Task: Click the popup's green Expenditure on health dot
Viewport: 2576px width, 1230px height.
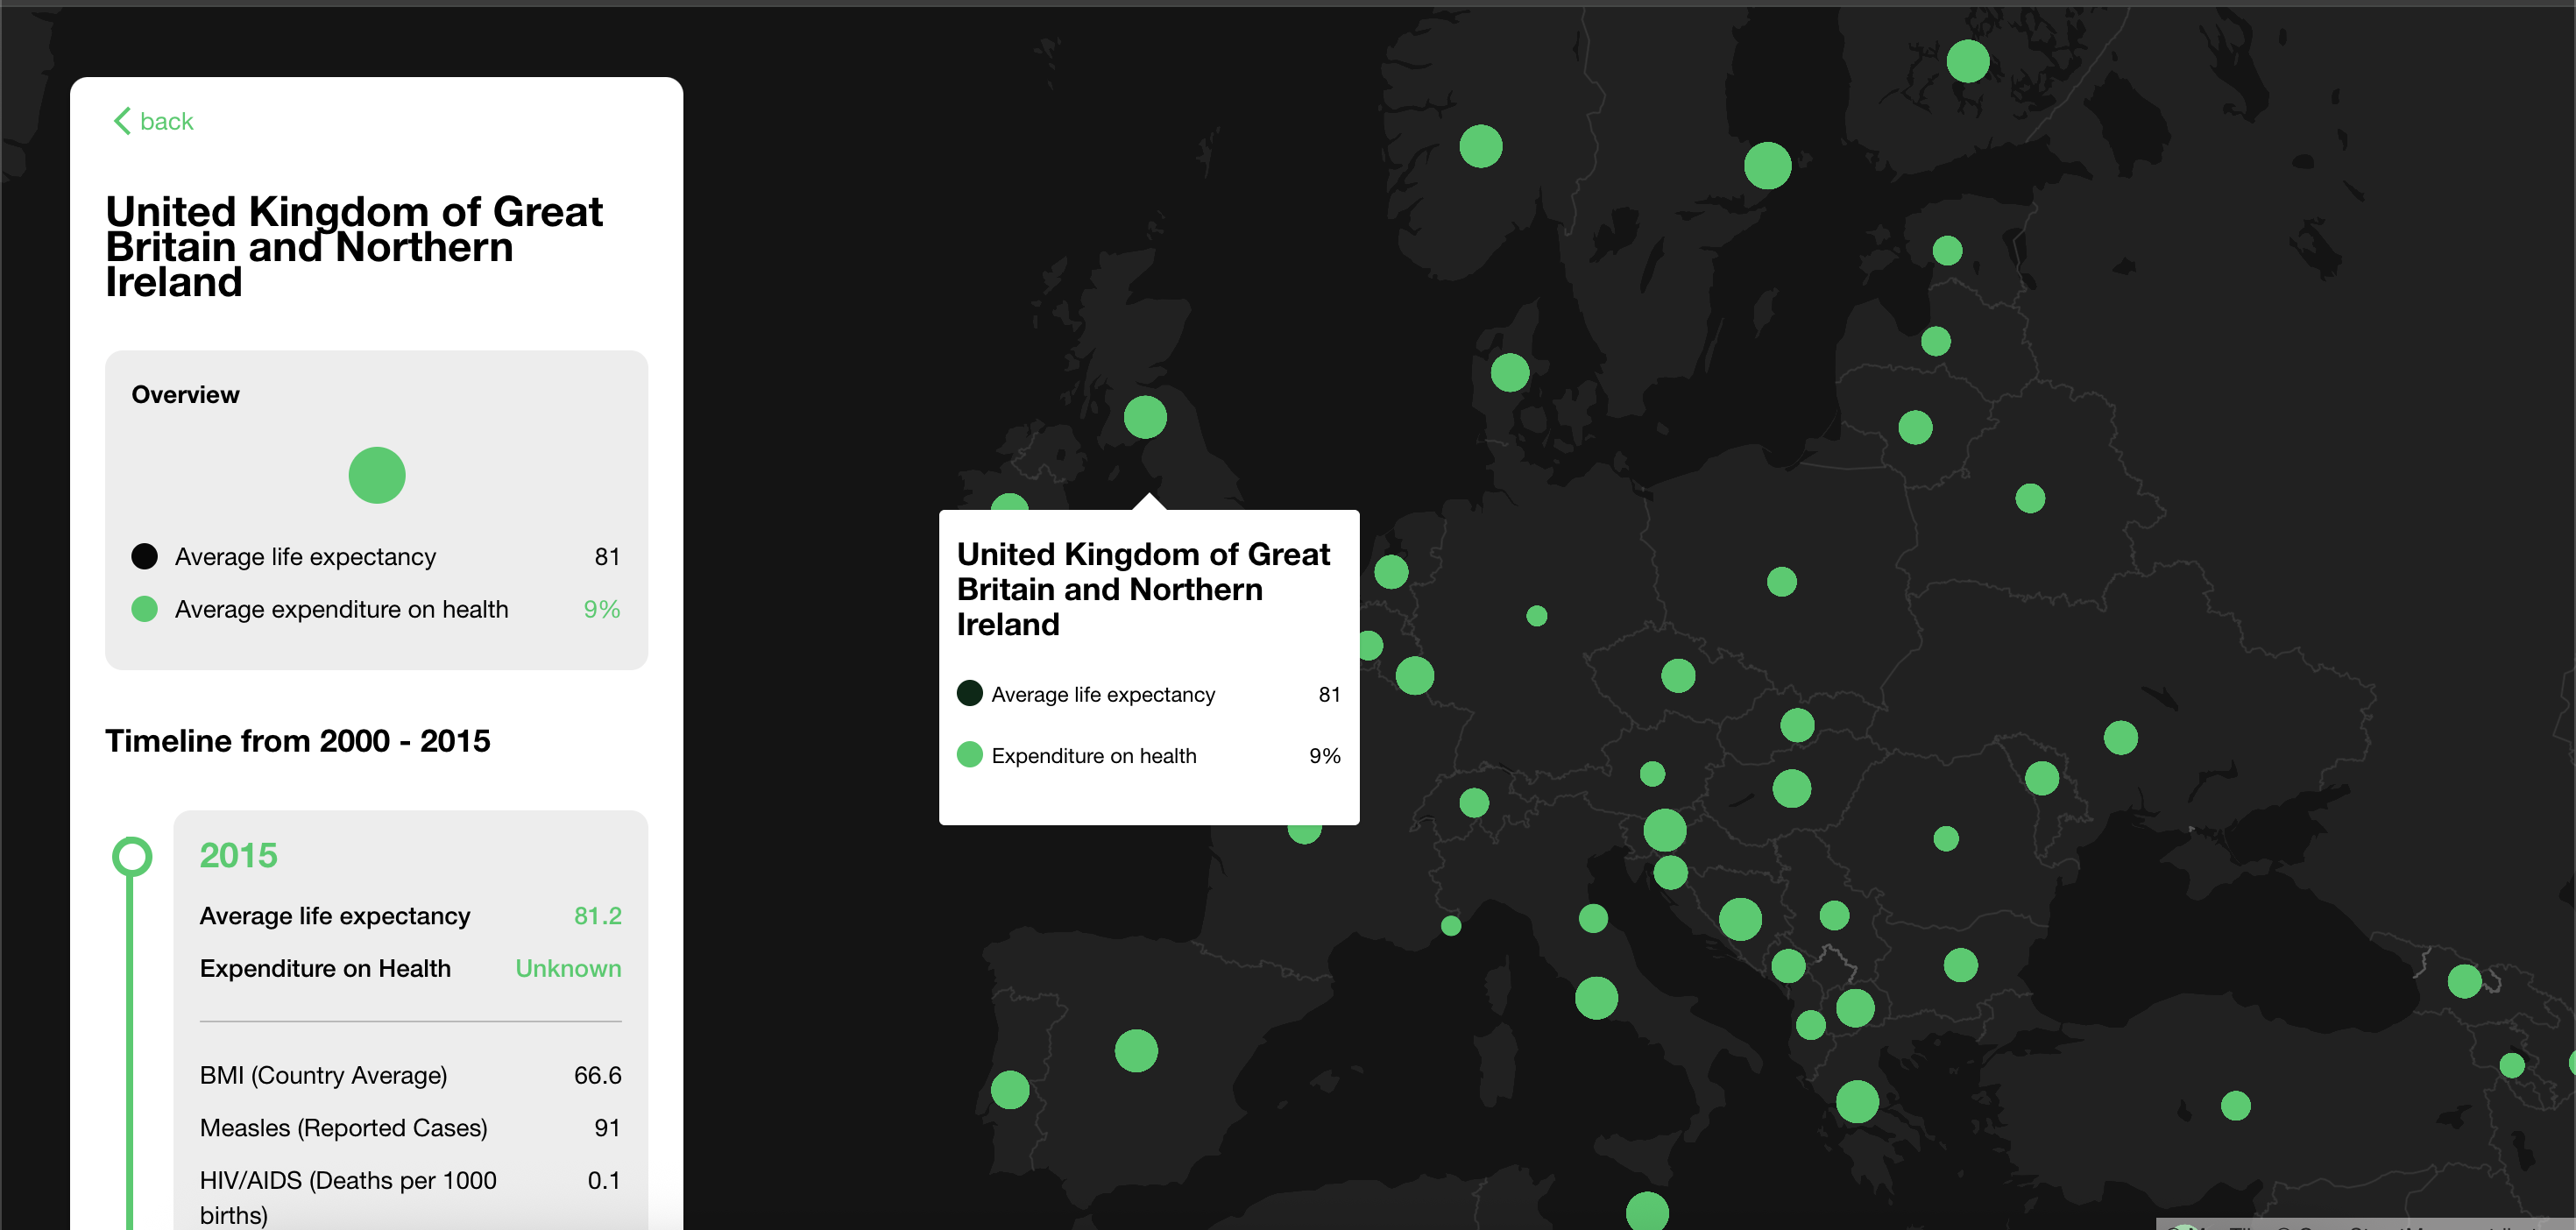Action: coord(969,755)
